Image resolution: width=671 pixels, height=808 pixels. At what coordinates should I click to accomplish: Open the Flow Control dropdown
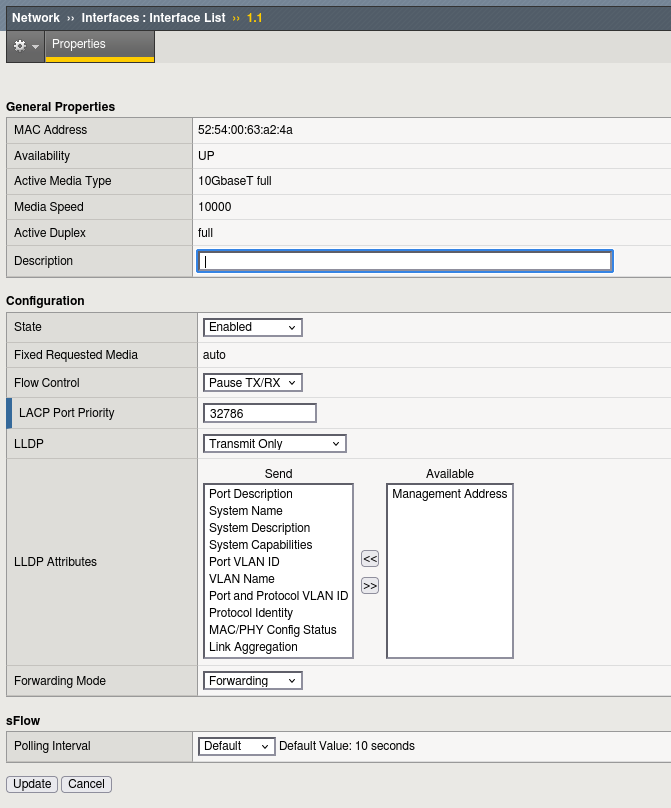click(252, 381)
